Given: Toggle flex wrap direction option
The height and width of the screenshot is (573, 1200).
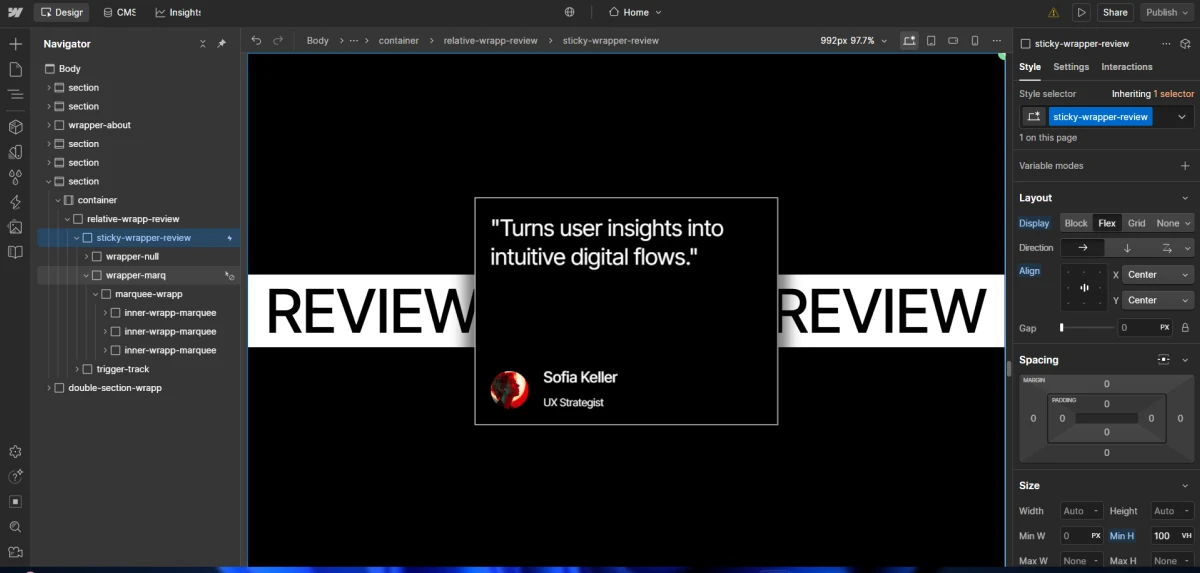Looking at the screenshot, I should [x=1165, y=248].
